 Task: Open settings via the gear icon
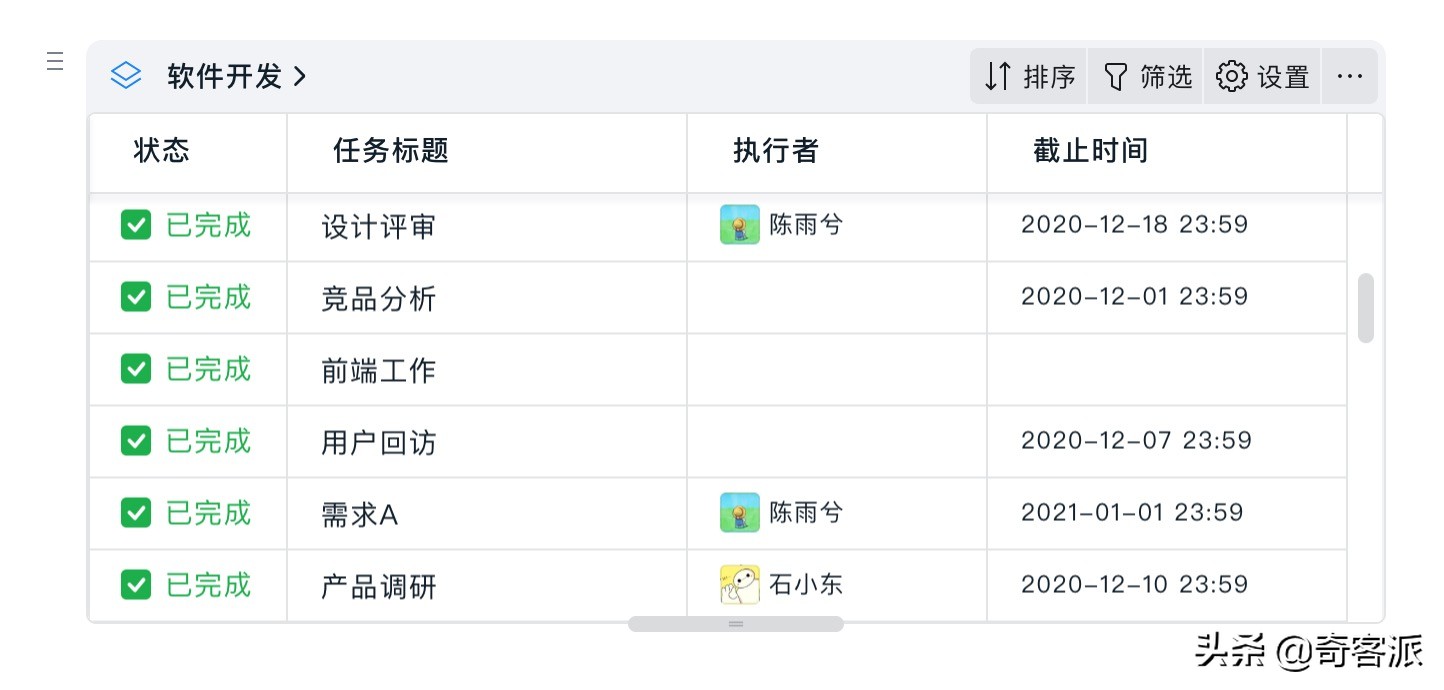[x=1232, y=76]
